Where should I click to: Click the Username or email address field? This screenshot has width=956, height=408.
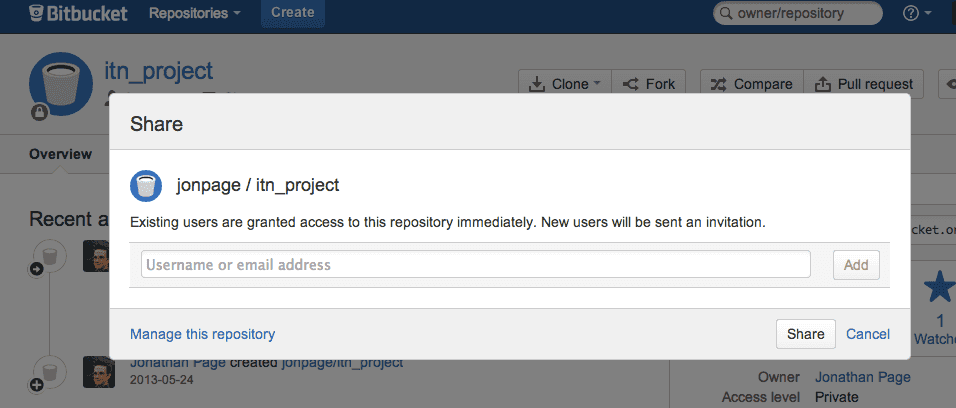476,264
